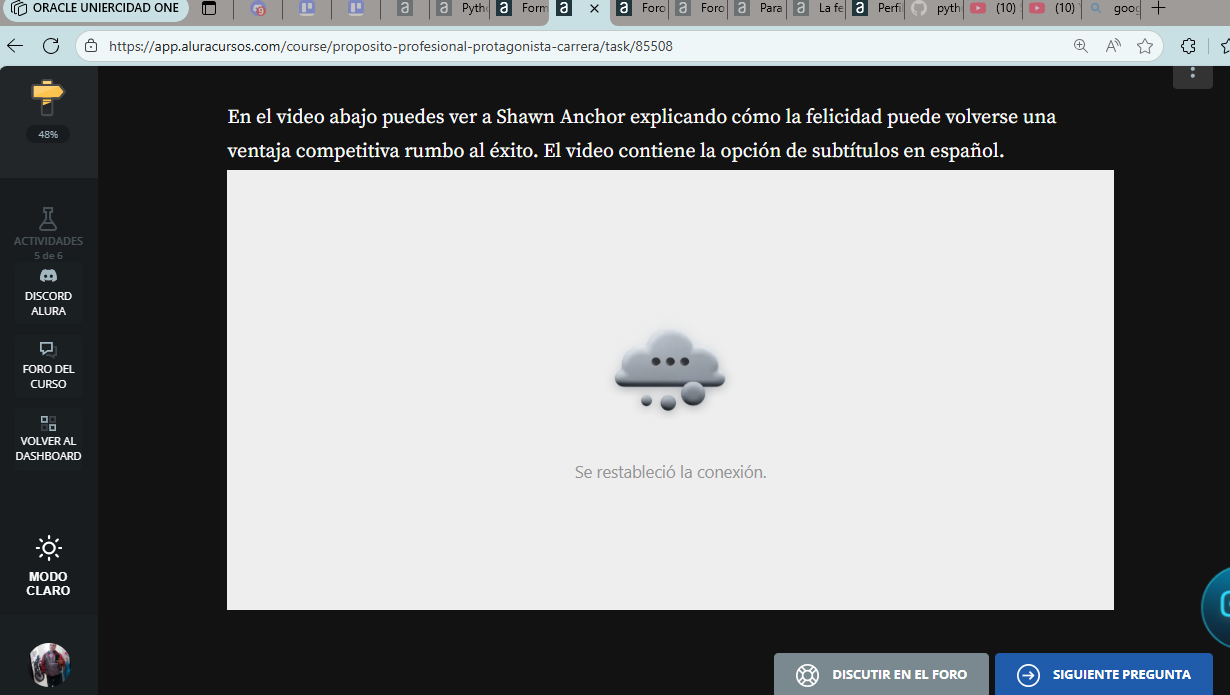
Task: Open the zoom controls in the address bar
Action: point(1080,46)
